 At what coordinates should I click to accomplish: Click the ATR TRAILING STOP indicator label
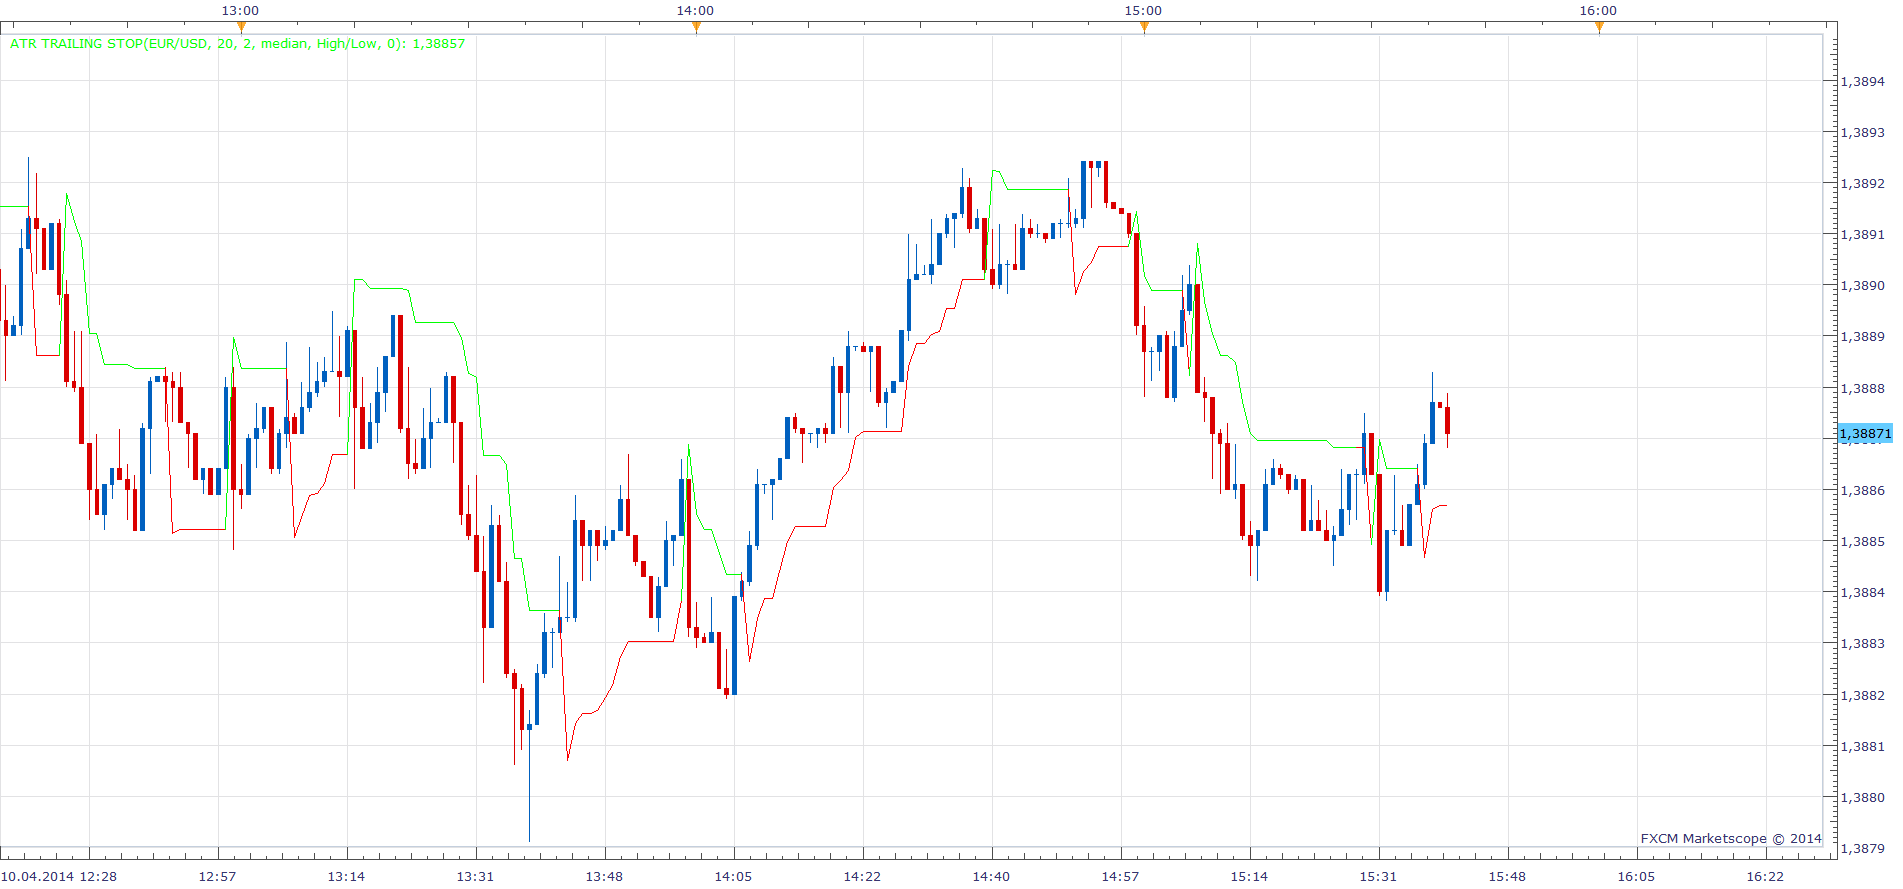[237, 44]
